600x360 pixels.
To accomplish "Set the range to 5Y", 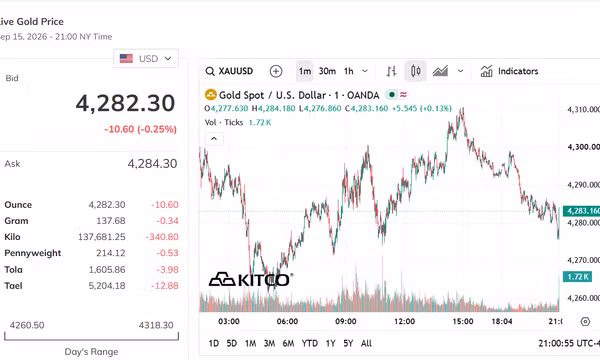I will click(x=348, y=343).
